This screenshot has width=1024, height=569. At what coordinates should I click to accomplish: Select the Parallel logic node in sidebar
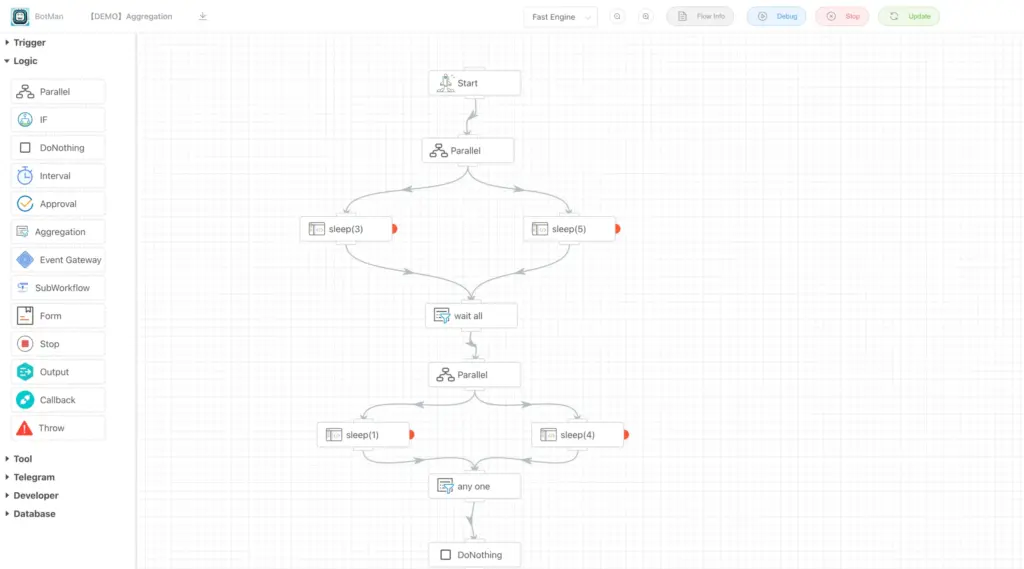point(58,91)
